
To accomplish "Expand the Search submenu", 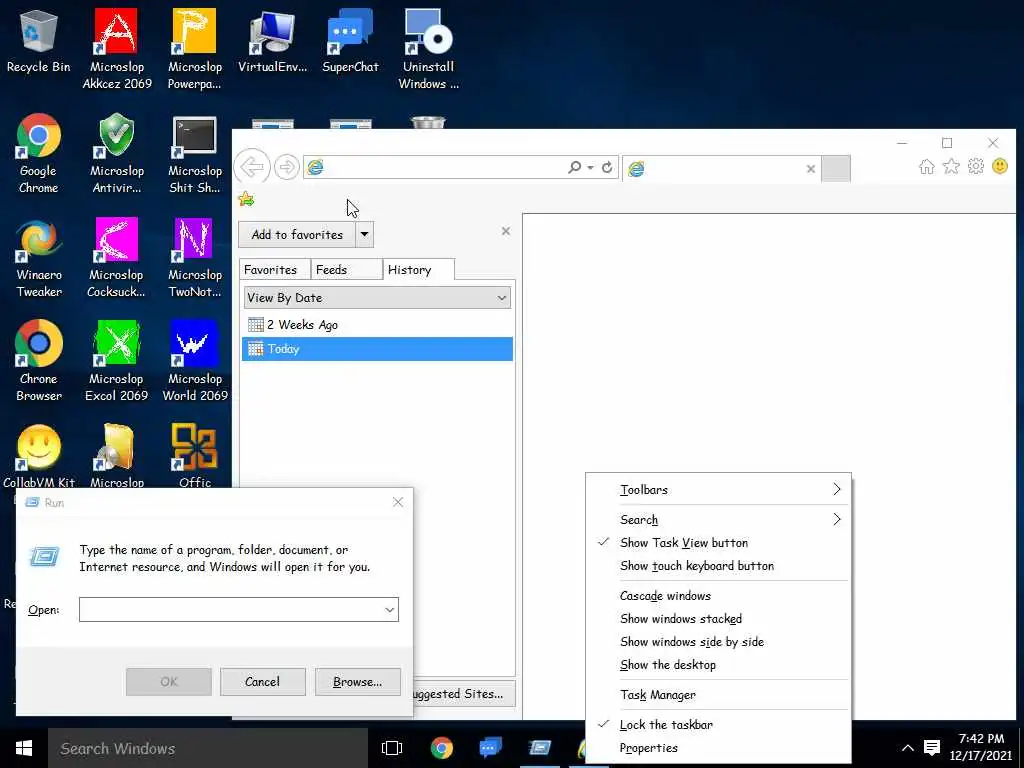I will coord(718,520).
